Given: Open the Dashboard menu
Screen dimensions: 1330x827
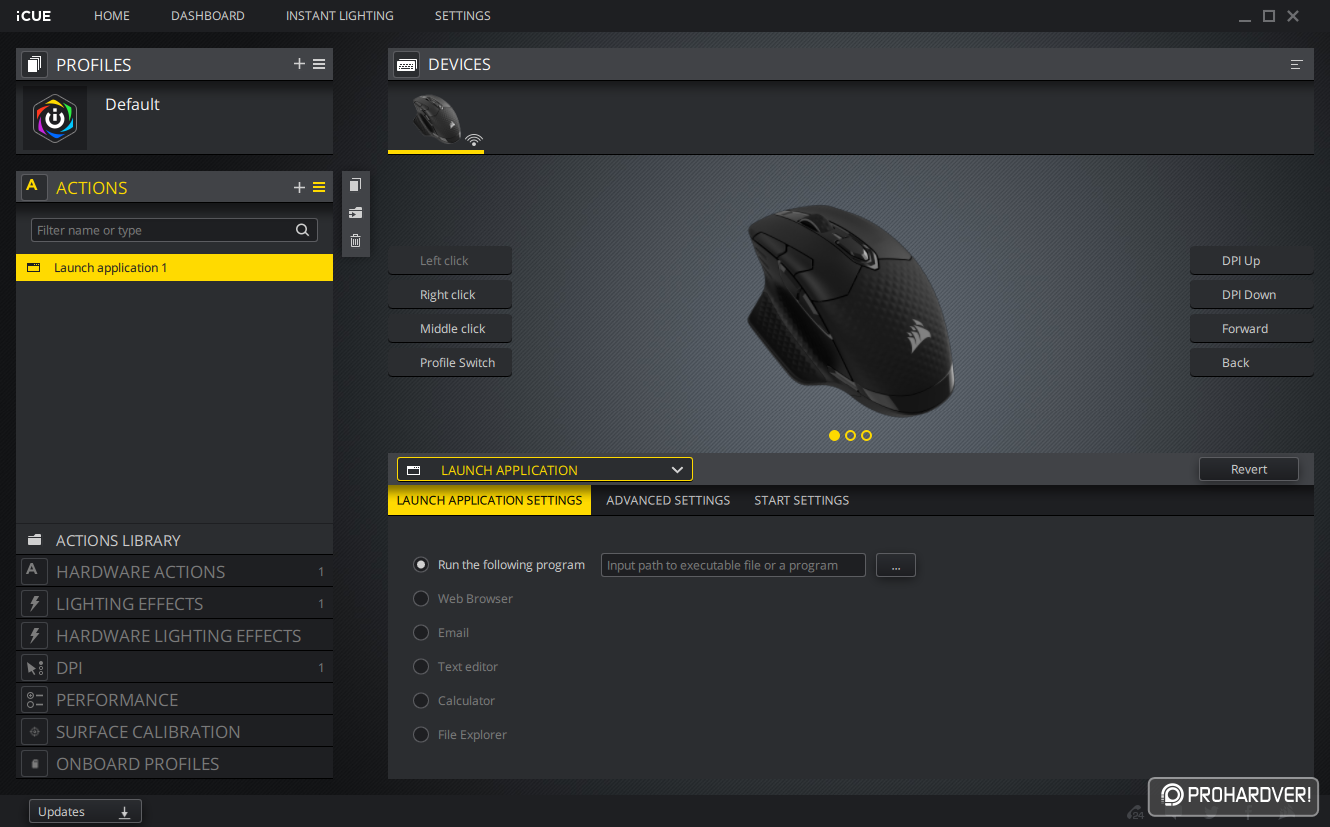Looking at the screenshot, I should pyautogui.click(x=208, y=16).
